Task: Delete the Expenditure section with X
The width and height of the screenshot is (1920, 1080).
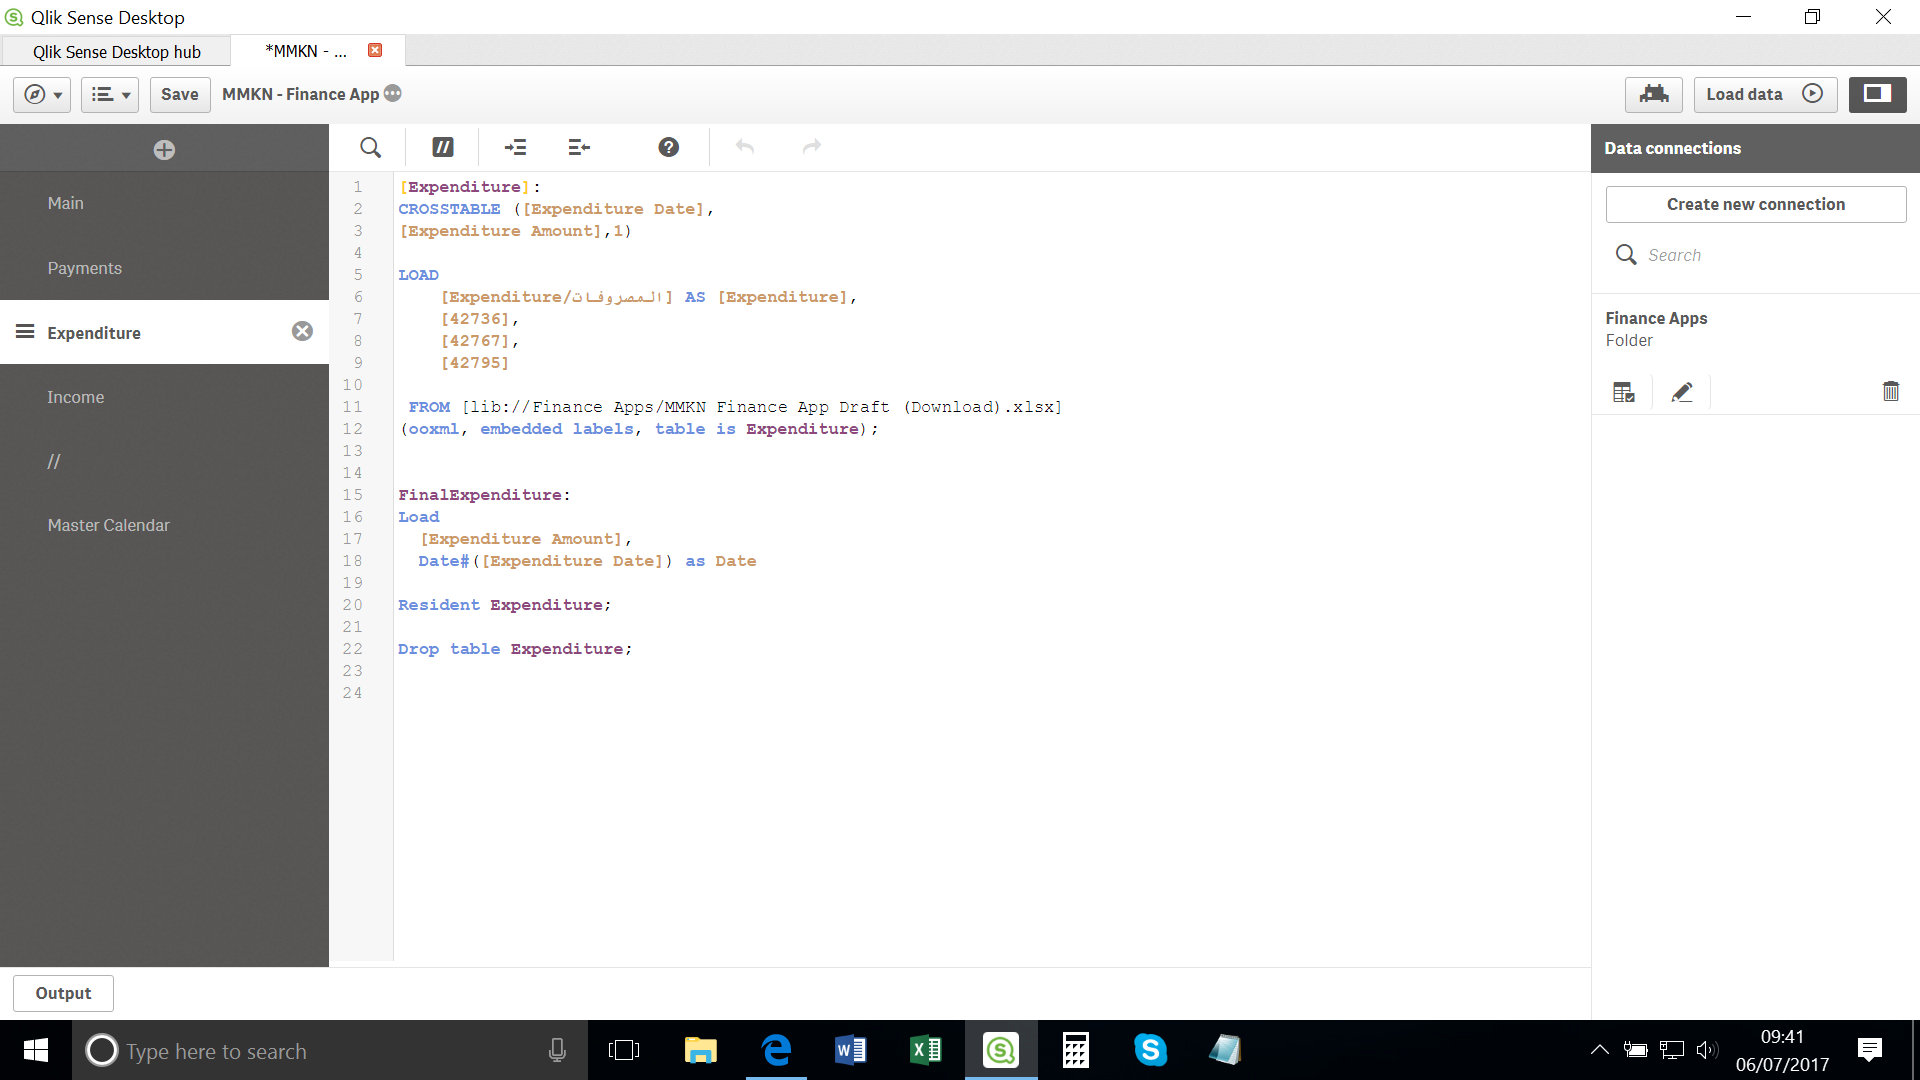Action: (302, 331)
